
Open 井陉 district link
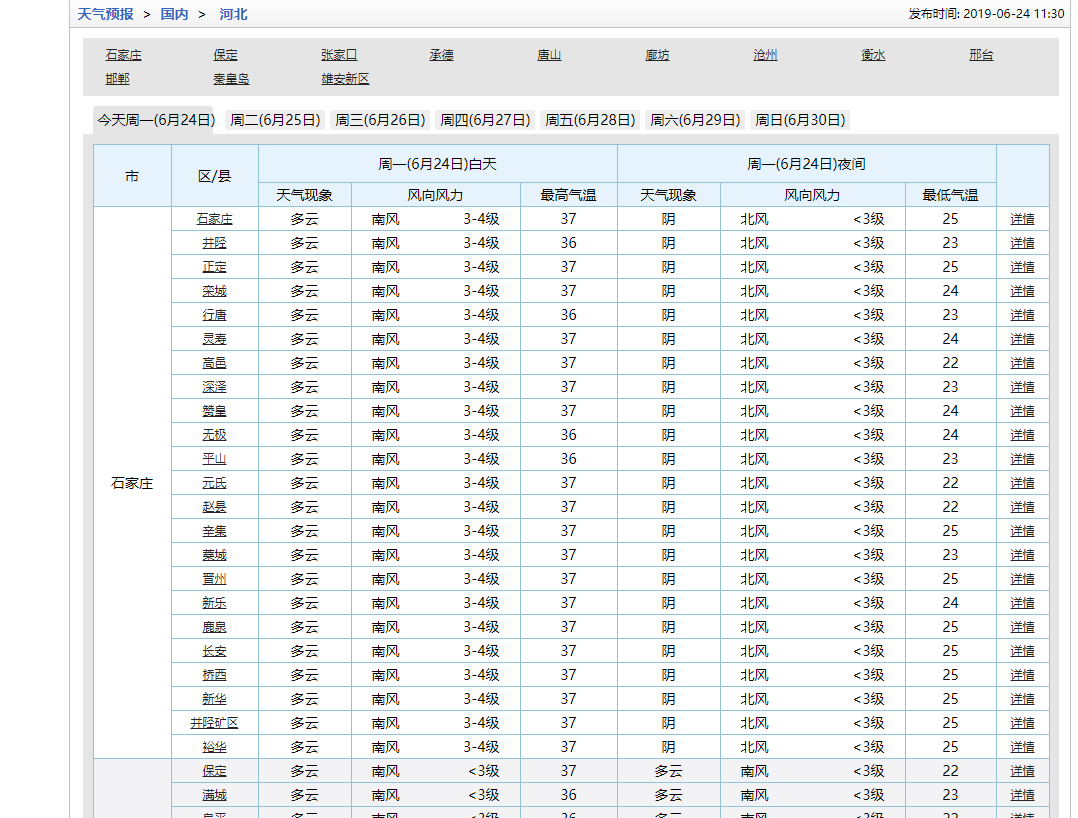coord(214,243)
